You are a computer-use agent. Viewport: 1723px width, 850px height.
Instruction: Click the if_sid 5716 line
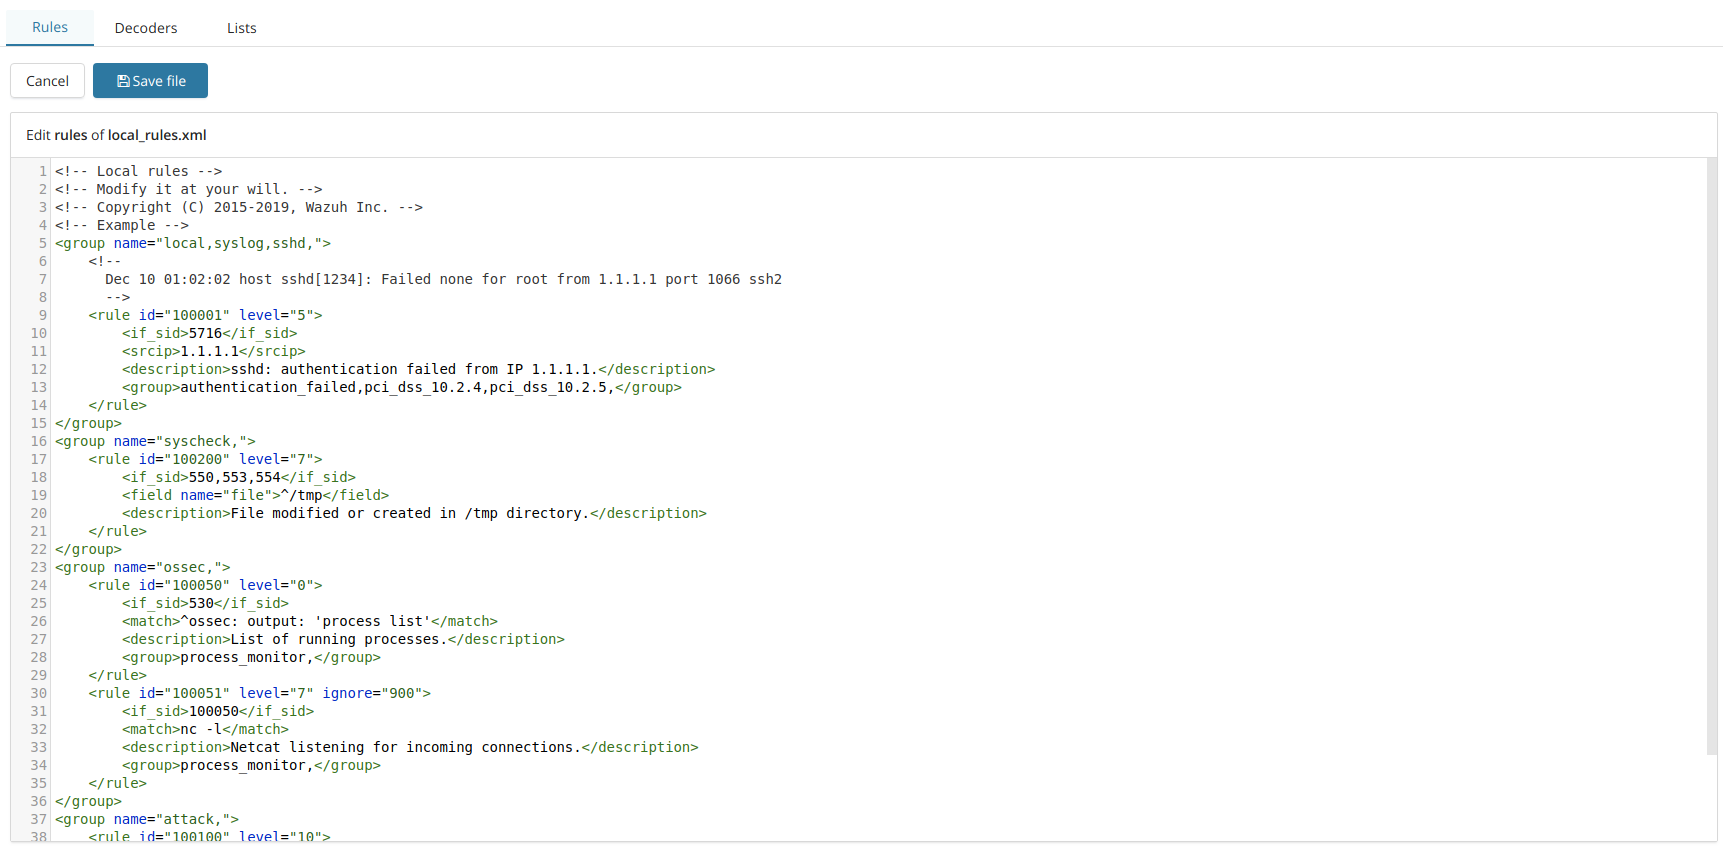tap(209, 333)
